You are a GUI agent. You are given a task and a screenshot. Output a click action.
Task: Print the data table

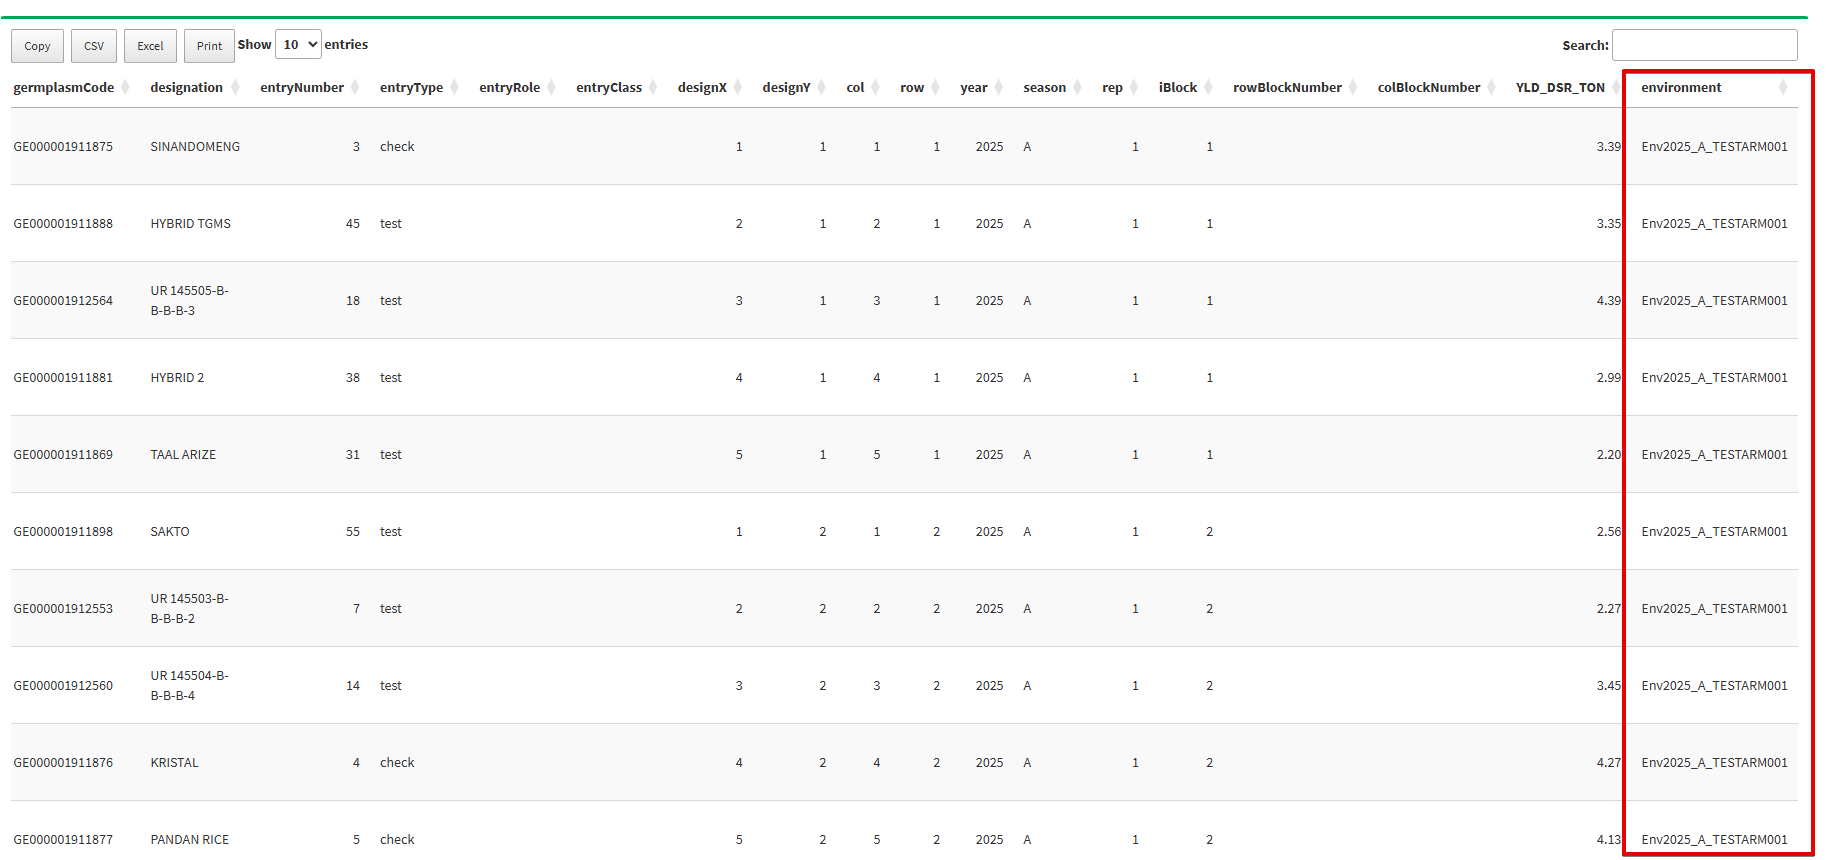pyautogui.click(x=209, y=46)
